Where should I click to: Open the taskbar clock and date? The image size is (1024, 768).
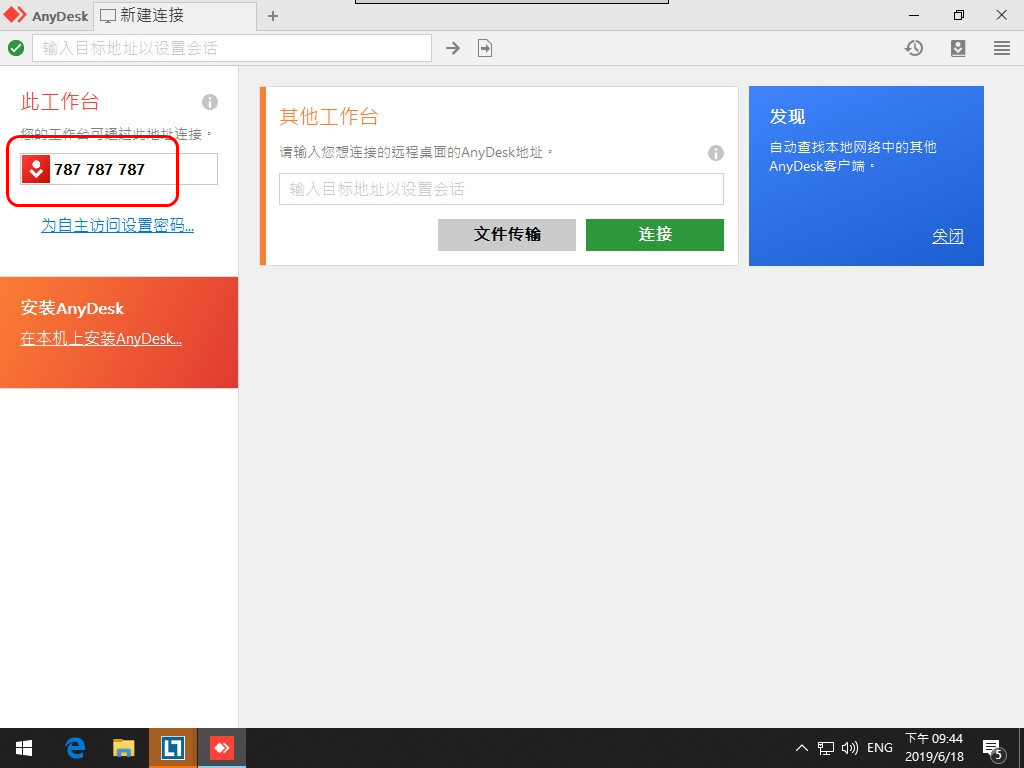[934, 748]
